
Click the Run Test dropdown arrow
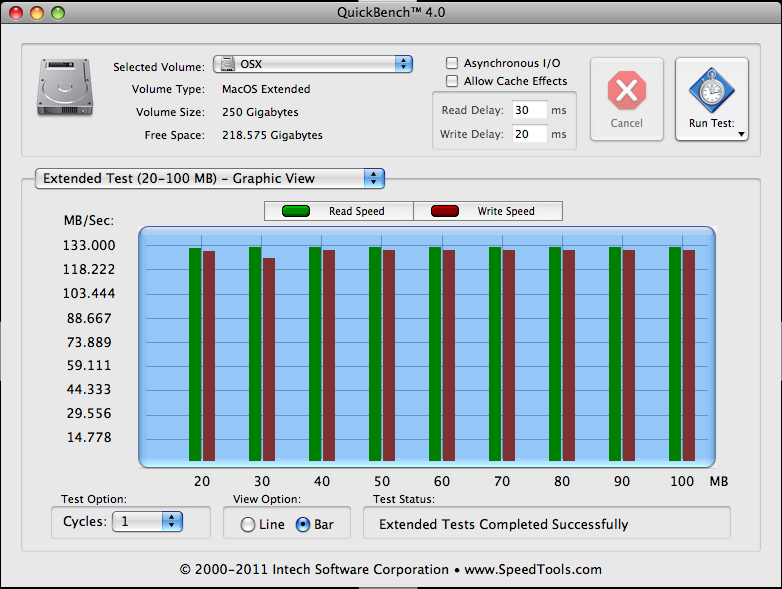coord(741,134)
